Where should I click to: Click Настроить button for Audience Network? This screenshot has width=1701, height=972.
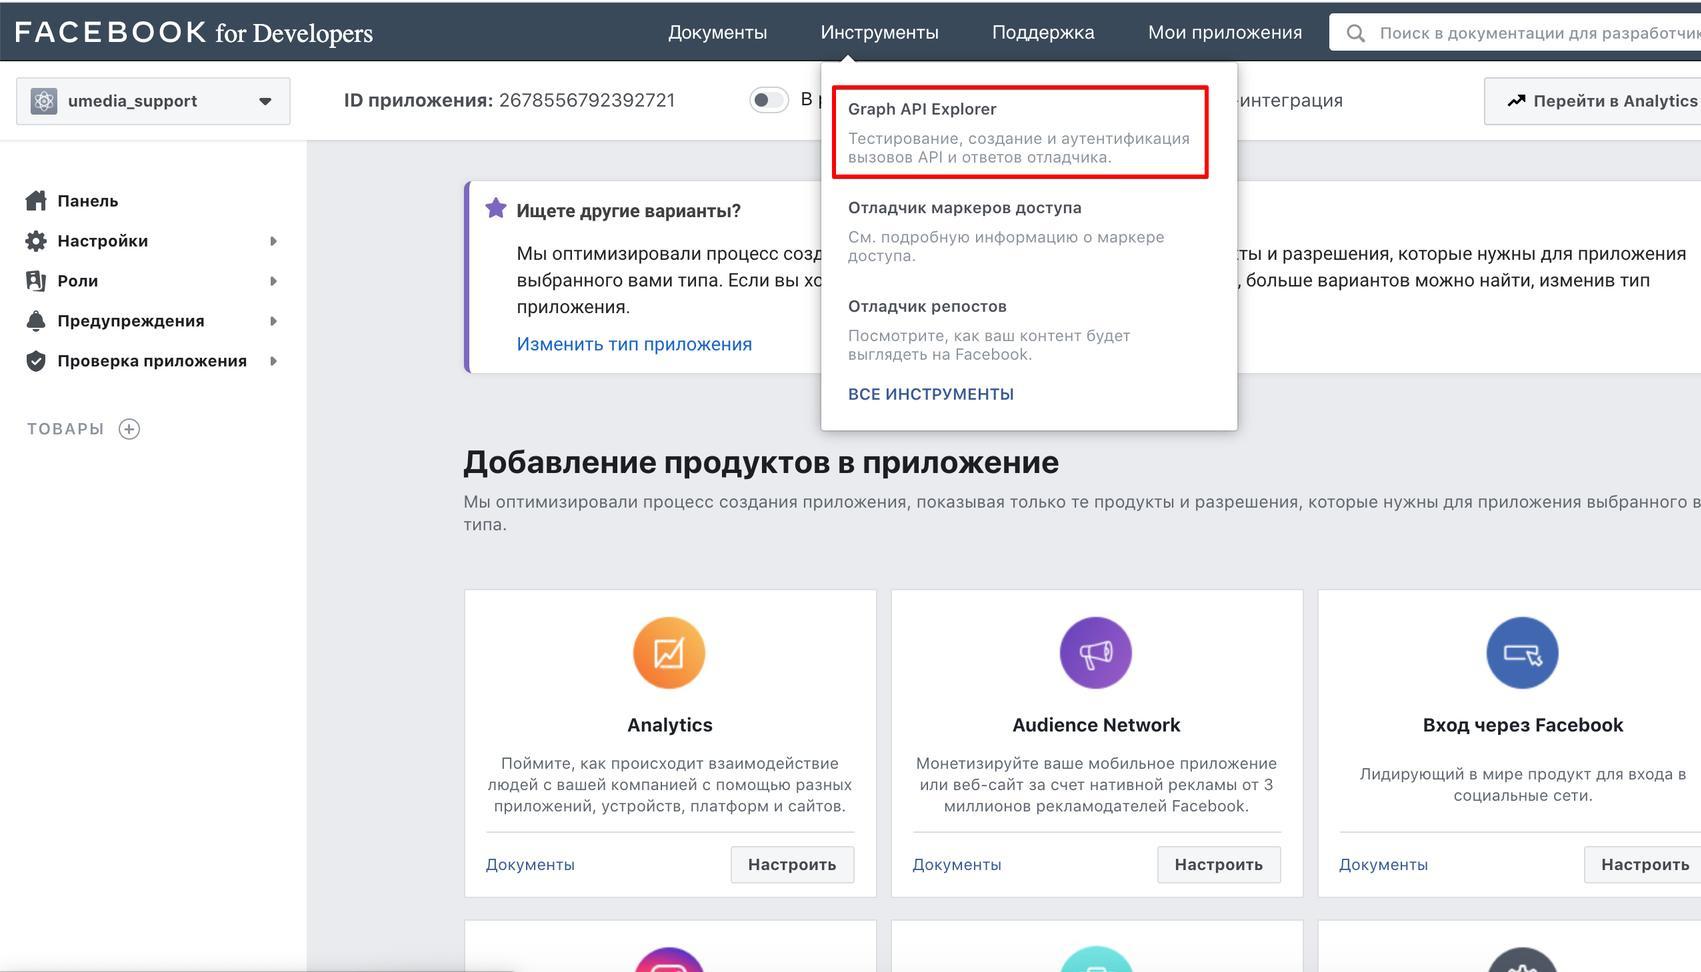click(1219, 865)
